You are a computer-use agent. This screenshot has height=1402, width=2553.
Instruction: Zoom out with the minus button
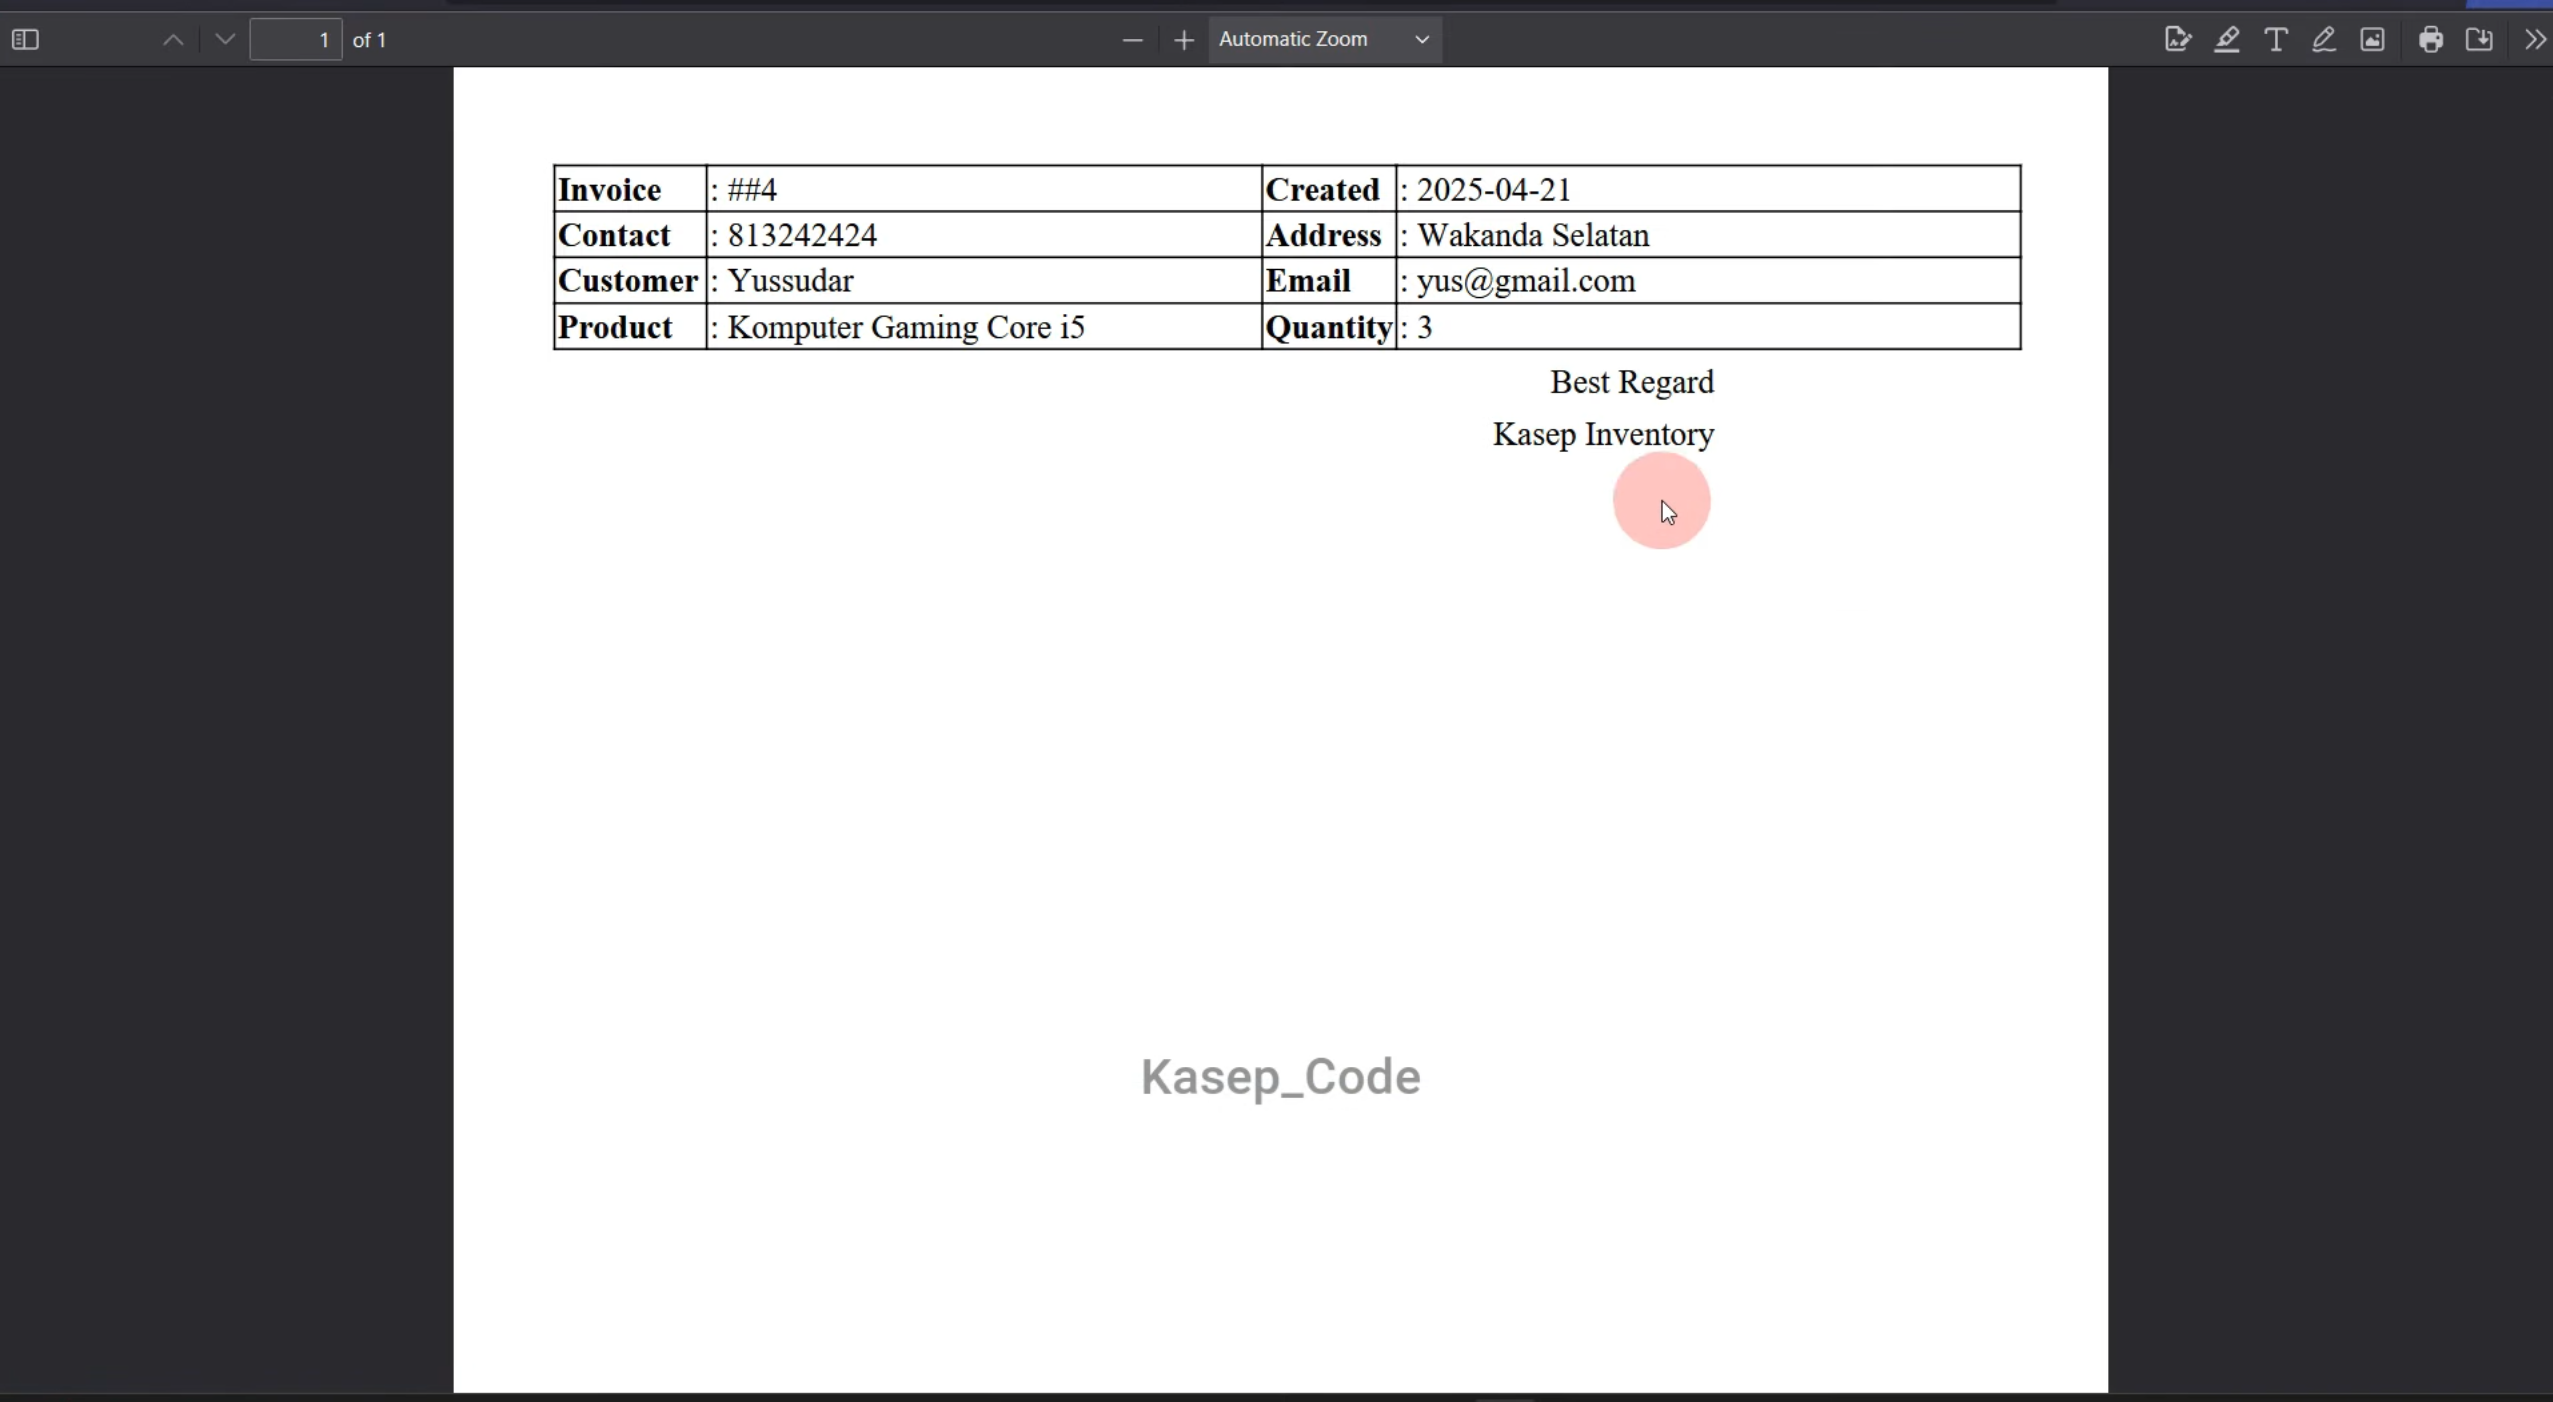click(1132, 40)
